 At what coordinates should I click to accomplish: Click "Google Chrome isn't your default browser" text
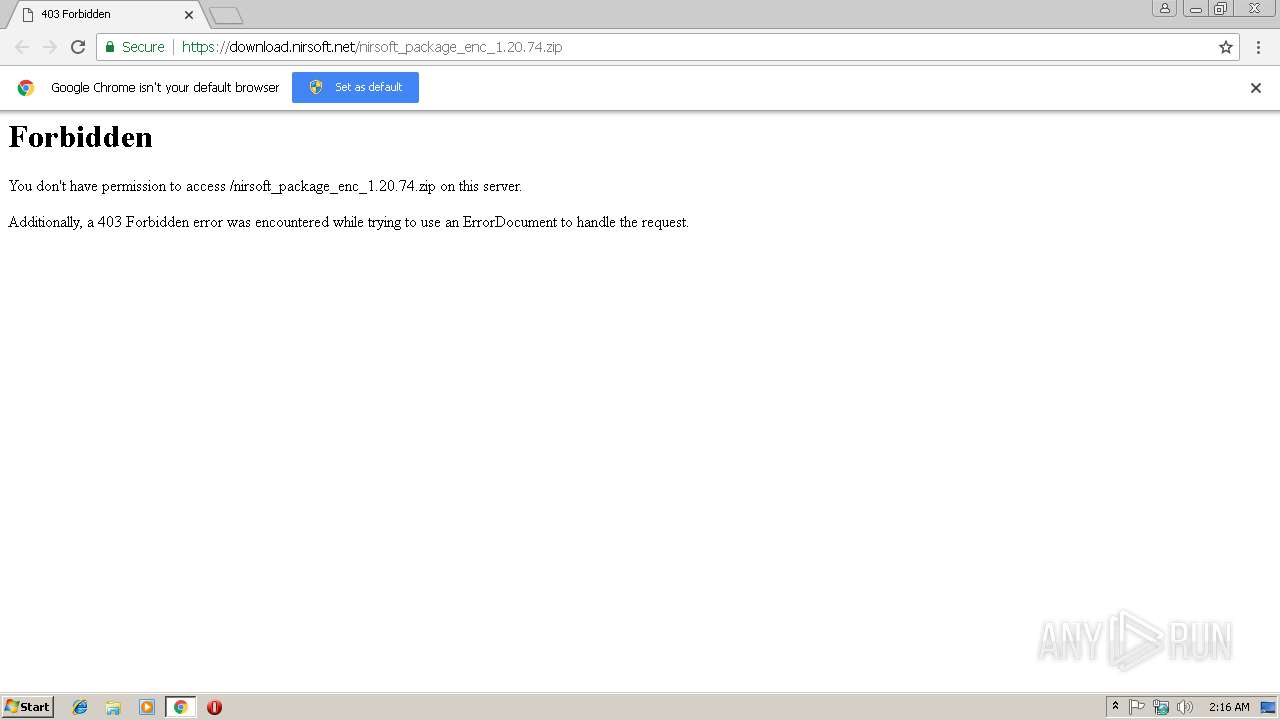click(x=165, y=88)
